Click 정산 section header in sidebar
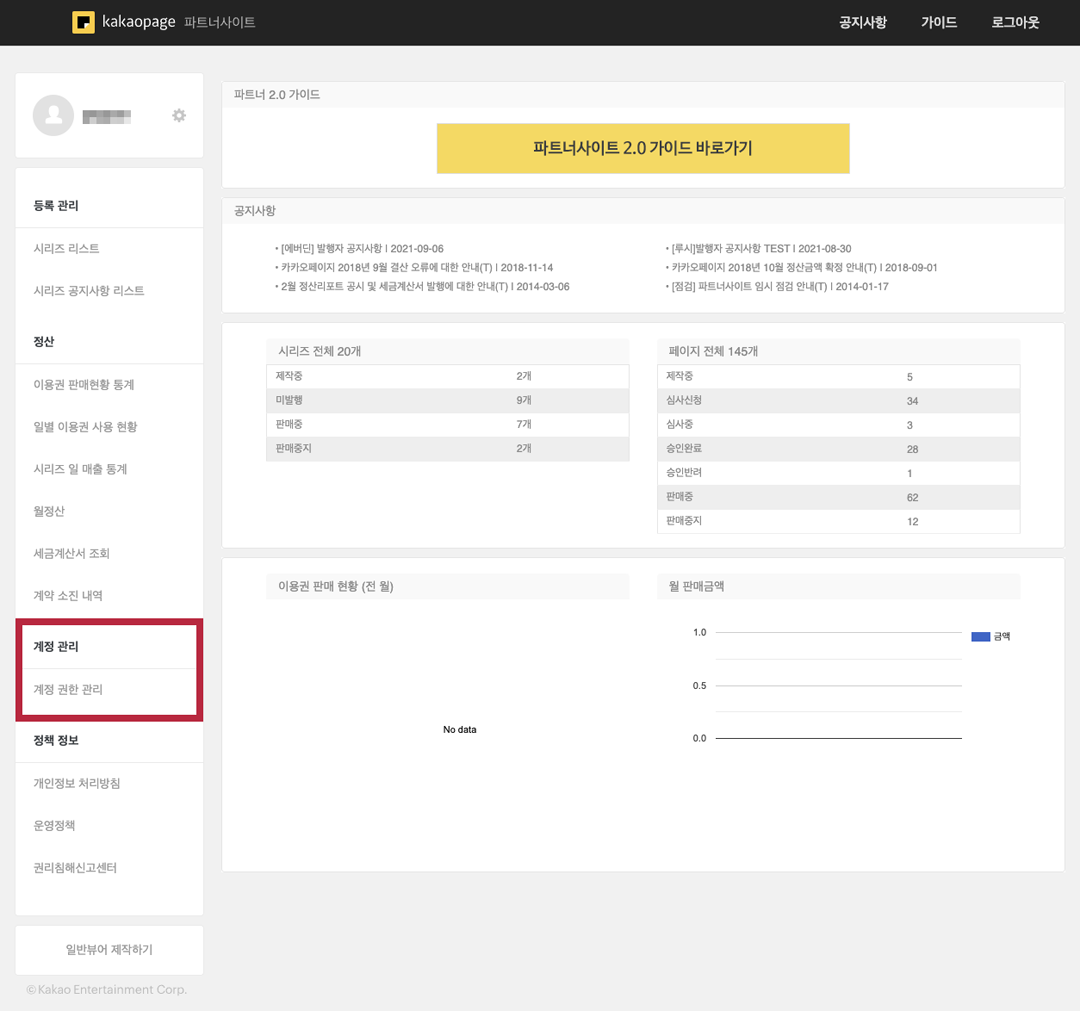 [x=44, y=341]
